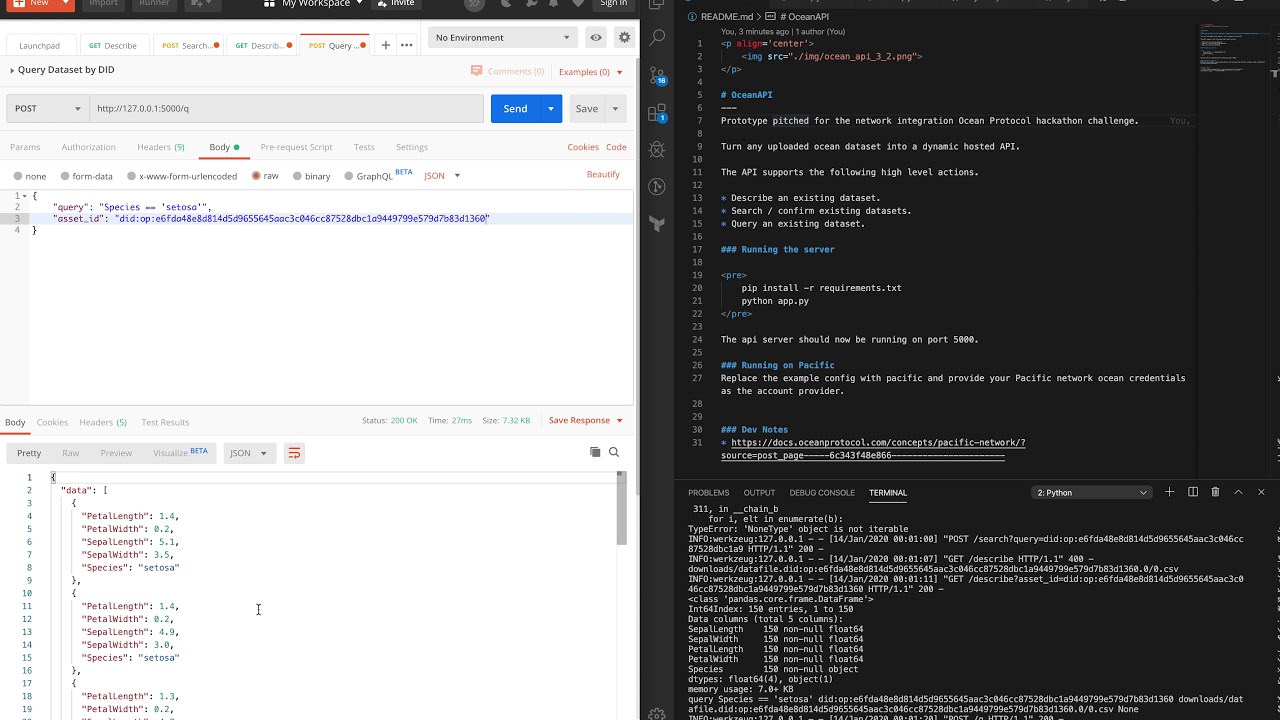Select the 'none' body type
Screen dimensions: 1280x720
point(30,176)
